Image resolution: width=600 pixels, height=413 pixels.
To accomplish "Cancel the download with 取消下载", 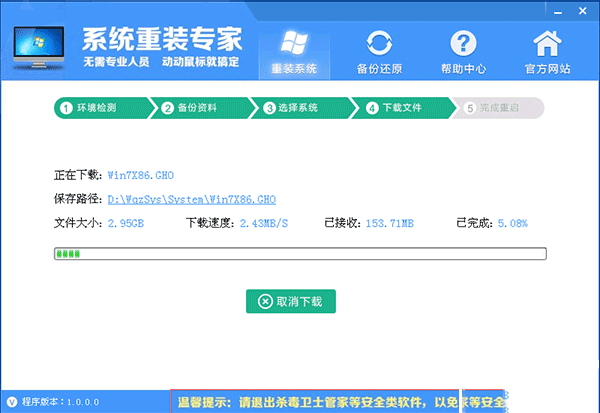I will pos(291,301).
